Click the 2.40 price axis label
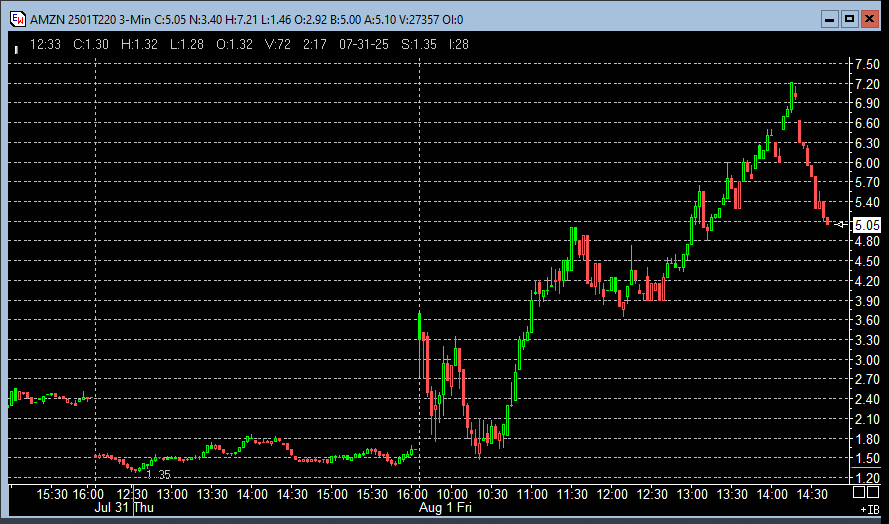The image size is (889, 524). click(x=867, y=399)
